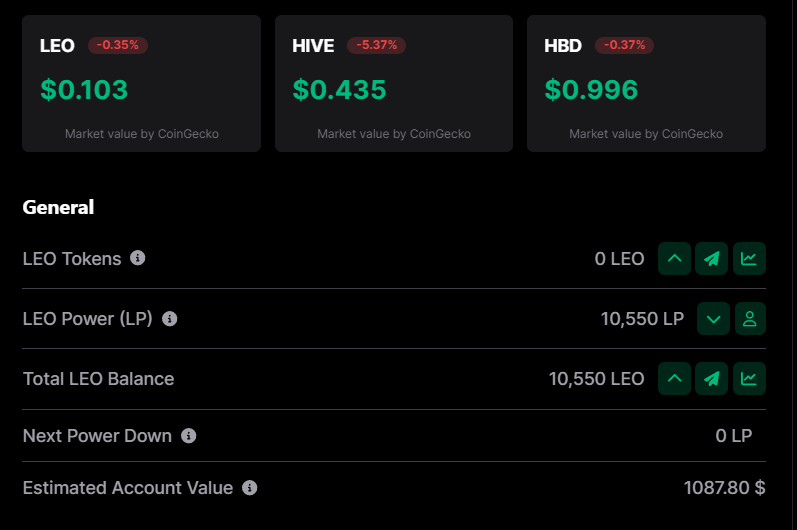Open the HBD price card
797x530 pixels.
point(647,83)
